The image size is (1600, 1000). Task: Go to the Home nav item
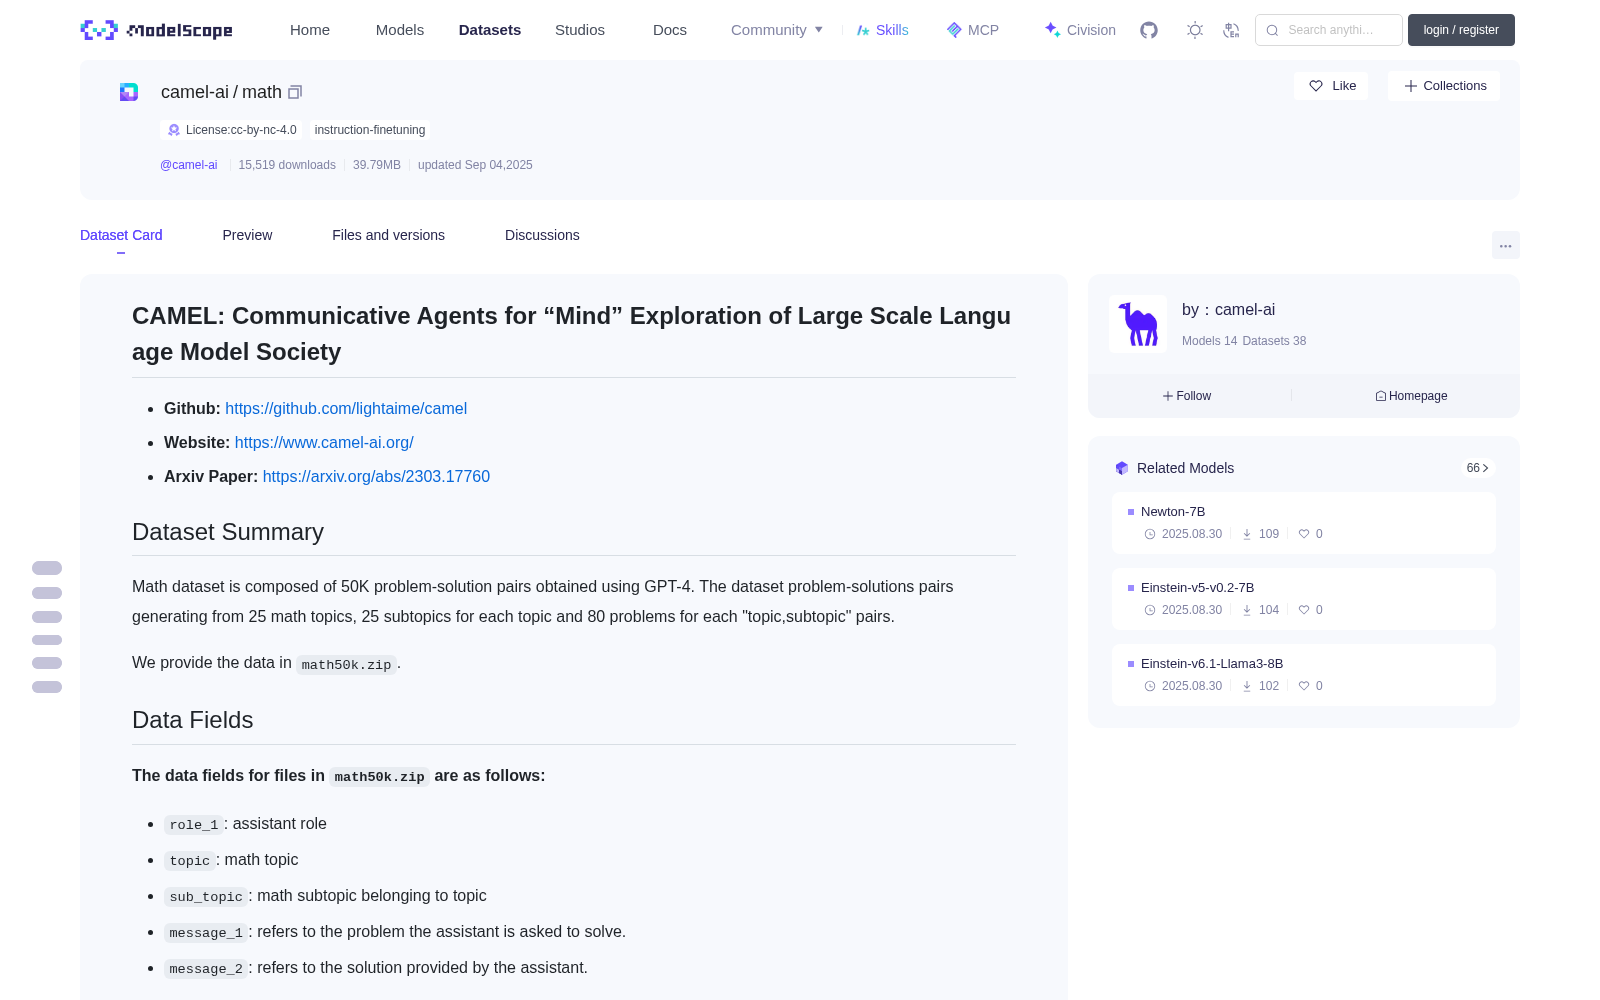coord(310,30)
